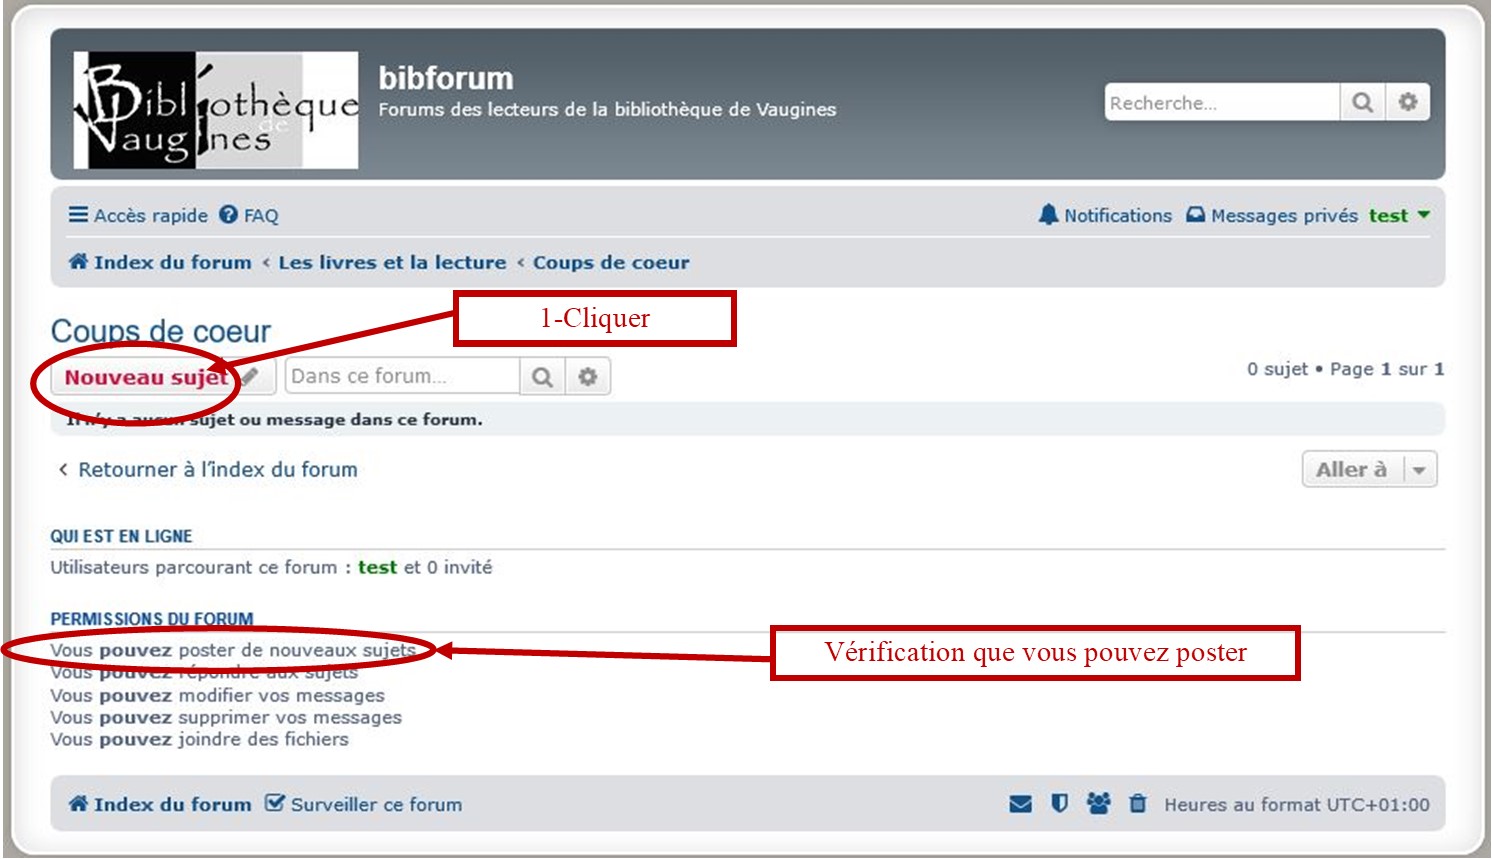Click the header search magnifier icon
The image size is (1492, 859).
1362,102
